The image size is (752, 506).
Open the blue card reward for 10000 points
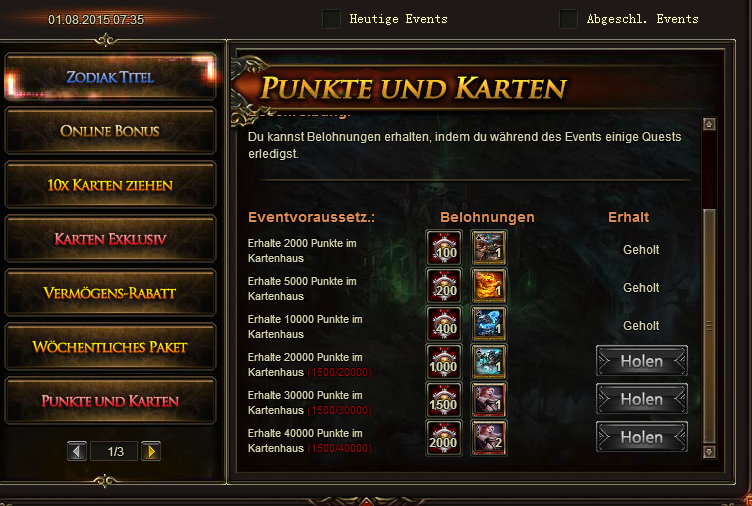pos(489,324)
